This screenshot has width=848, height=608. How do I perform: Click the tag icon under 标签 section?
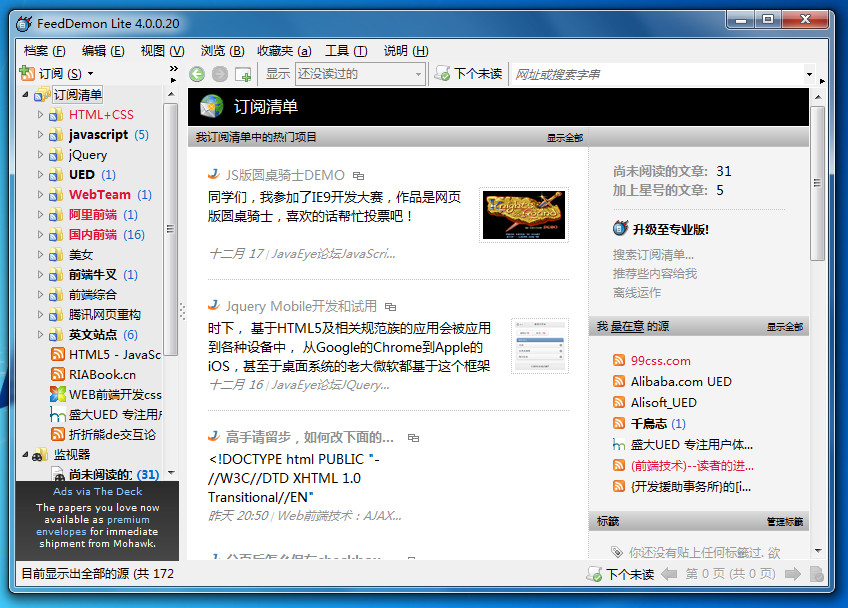click(617, 552)
